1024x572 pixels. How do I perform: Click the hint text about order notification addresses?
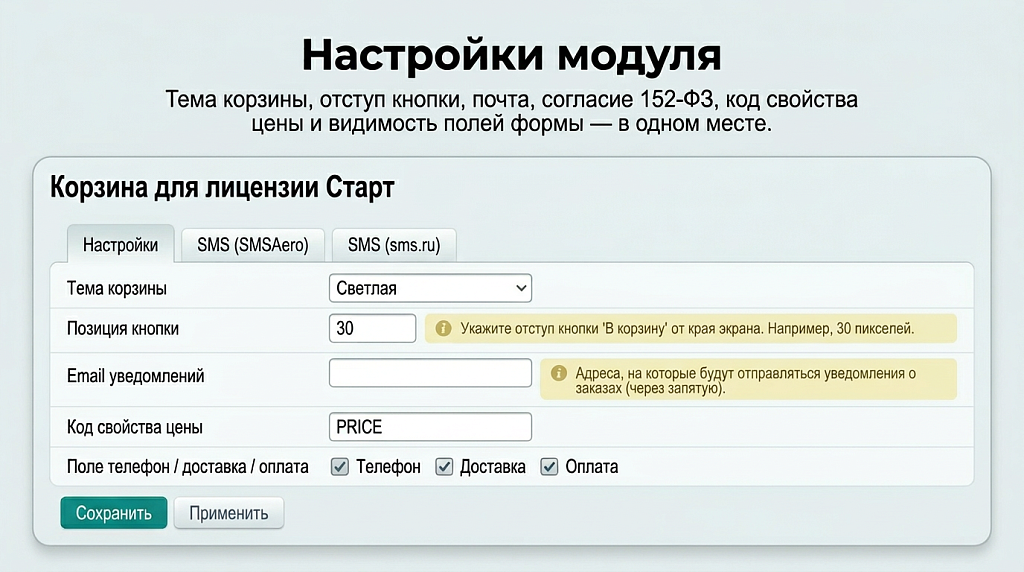click(745, 380)
